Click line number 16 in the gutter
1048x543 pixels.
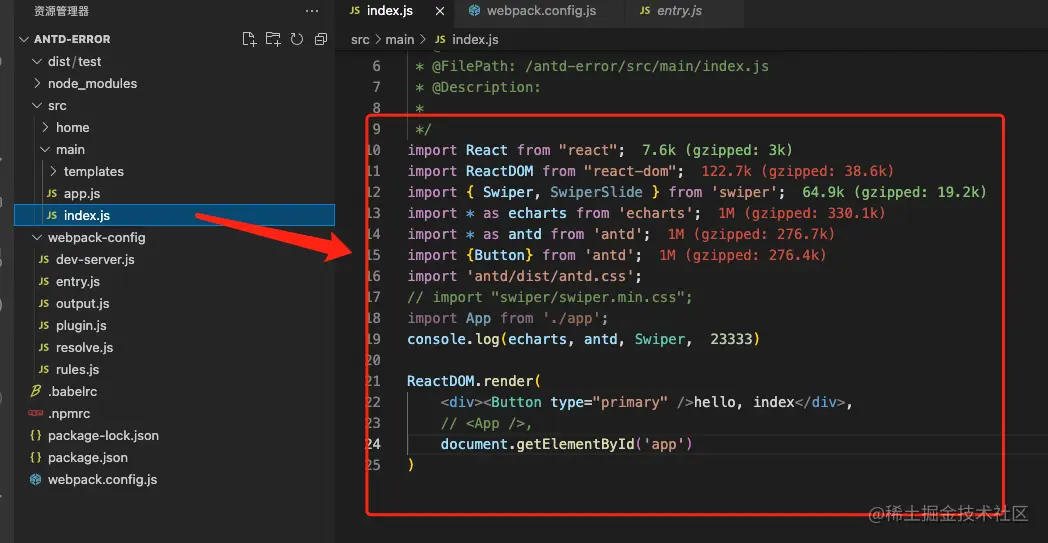click(374, 276)
